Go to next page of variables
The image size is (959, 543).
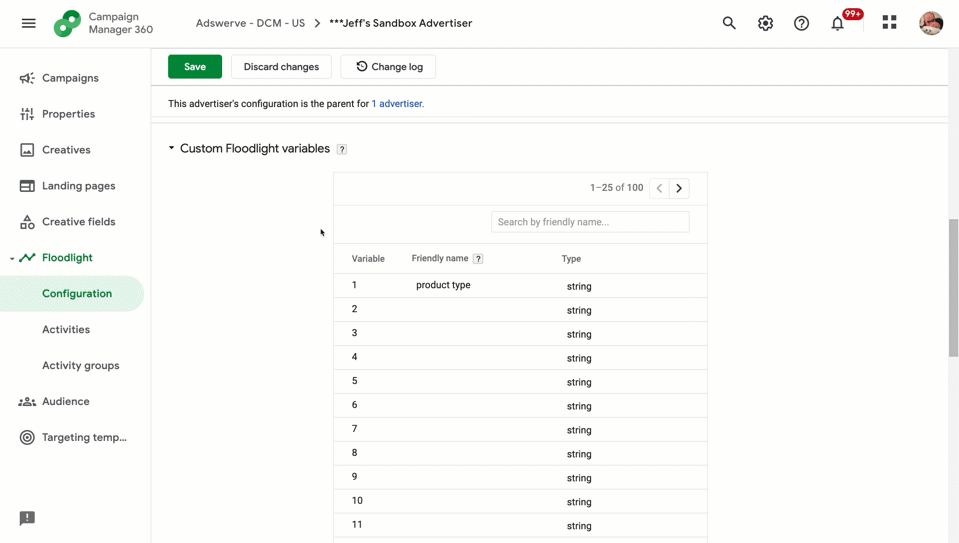tap(679, 188)
